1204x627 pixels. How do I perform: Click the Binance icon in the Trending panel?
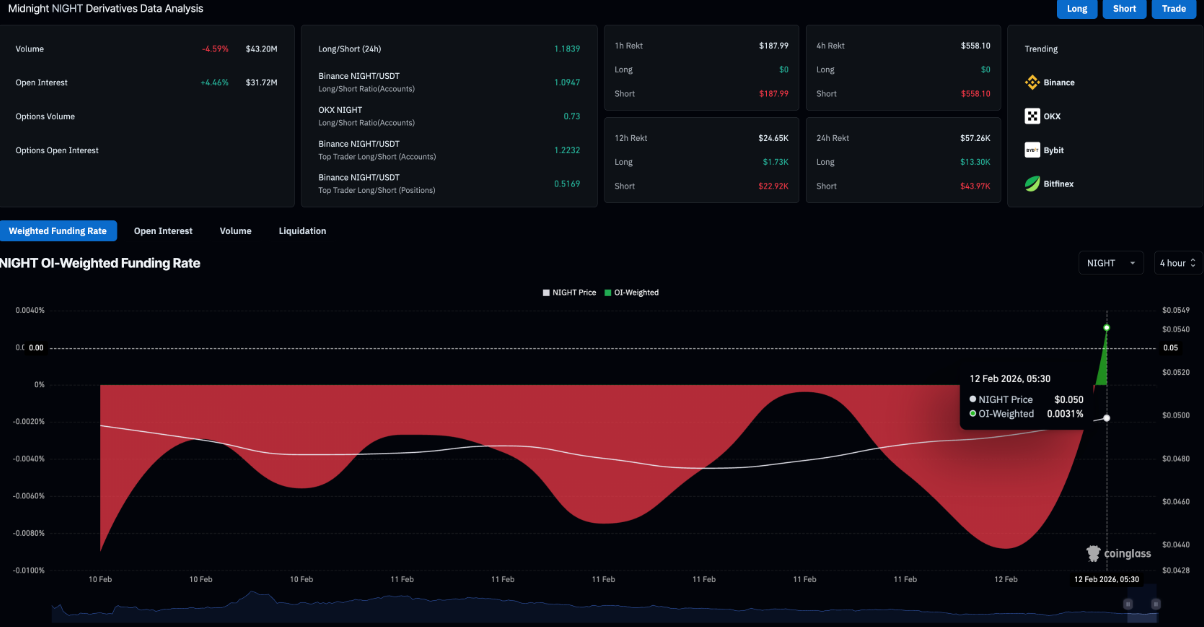coord(1031,83)
